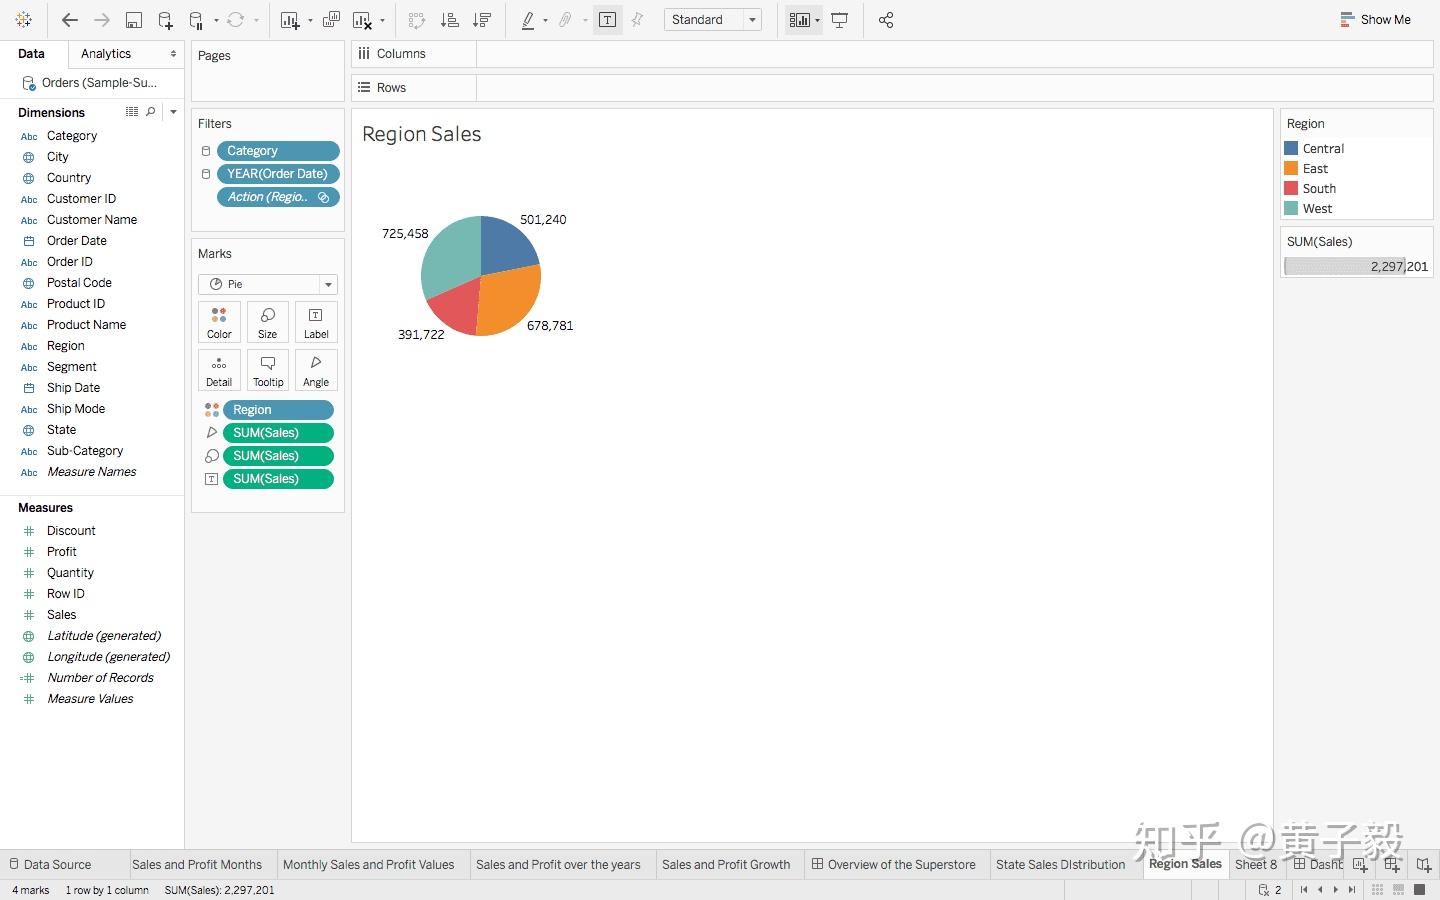Add a new data source from toolbar
The height and width of the screenshot is (900, 1440).
(x=165, y=20)
